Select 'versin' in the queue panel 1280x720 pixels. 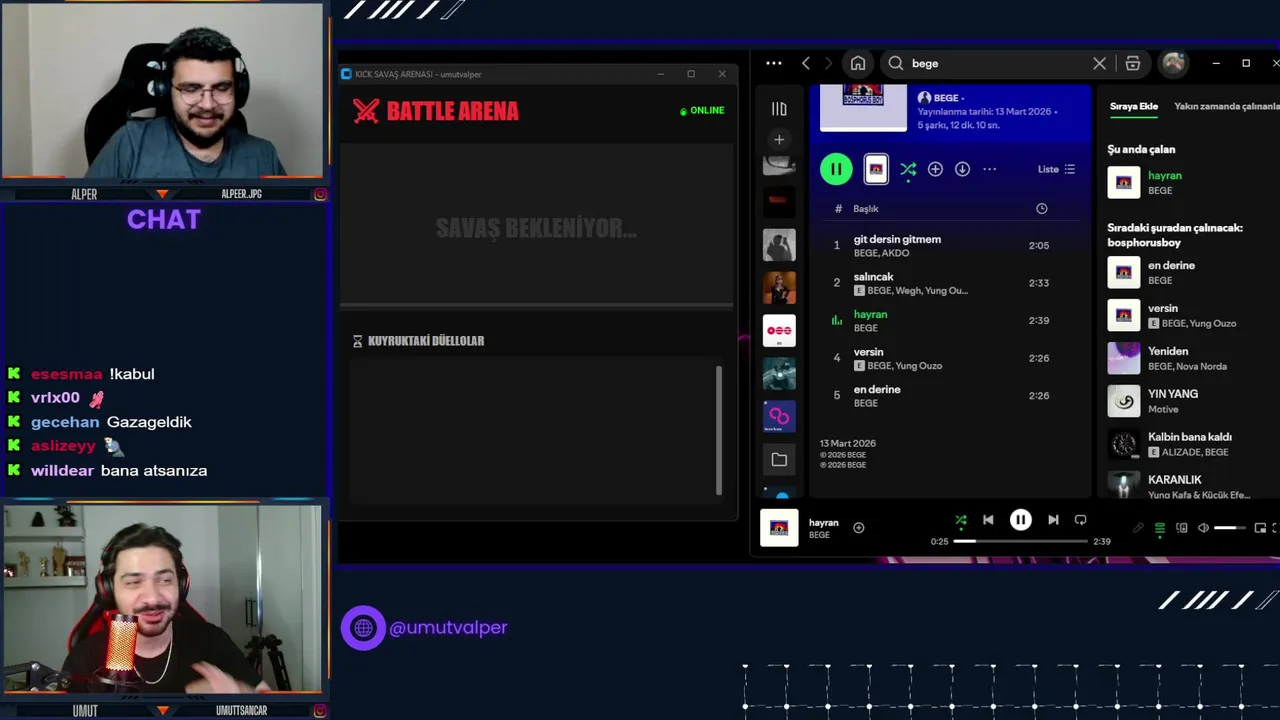pyautogui.click(x=1190, y=315)
